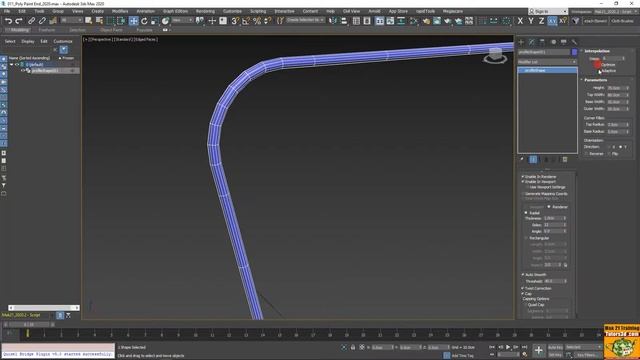Restrict to XY plane button
The height and width of the screenshot is (360, 640).
pyautogui.click(x=552, y=21)
